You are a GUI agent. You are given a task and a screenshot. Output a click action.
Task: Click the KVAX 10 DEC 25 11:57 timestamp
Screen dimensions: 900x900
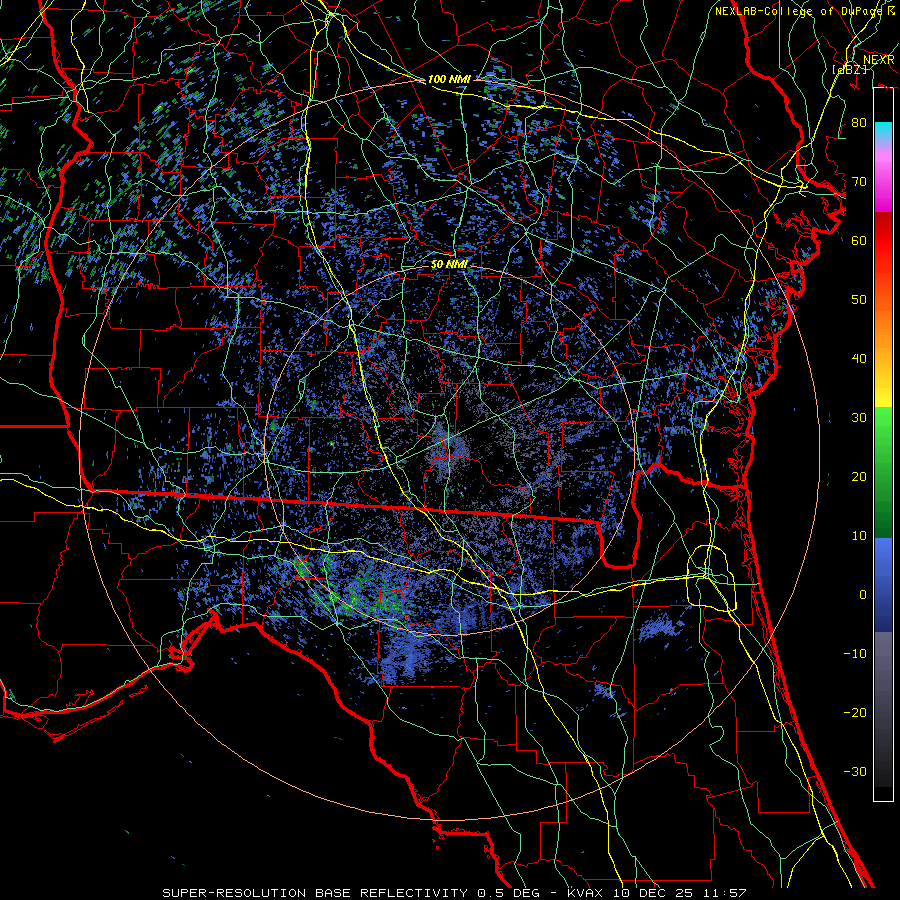point(657,893)
